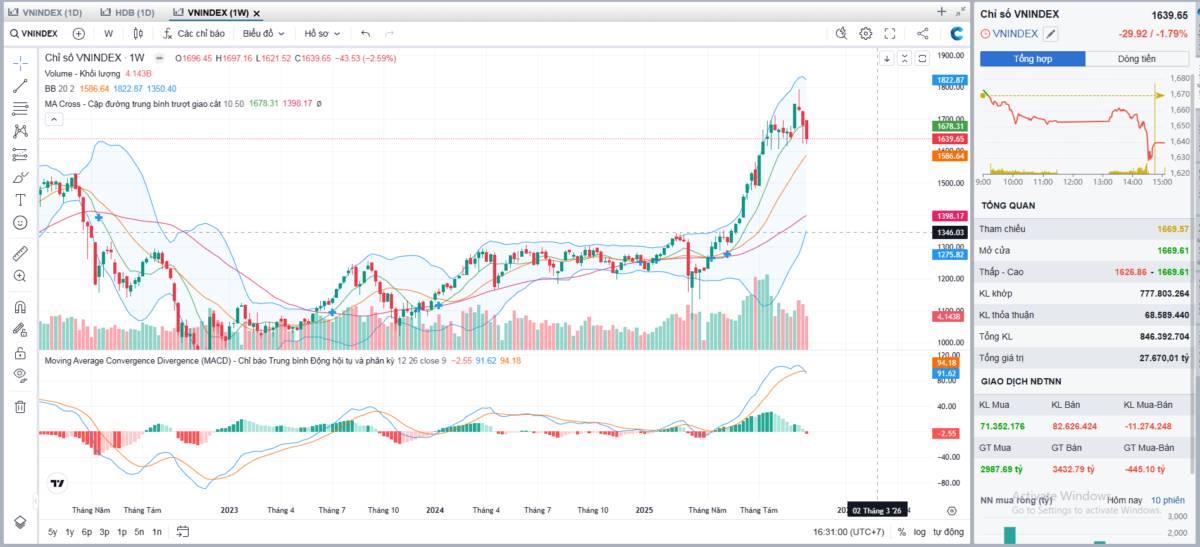Remove drawings using trash icon
This screenshot has width=1200, height=547.
click(20, 406)
